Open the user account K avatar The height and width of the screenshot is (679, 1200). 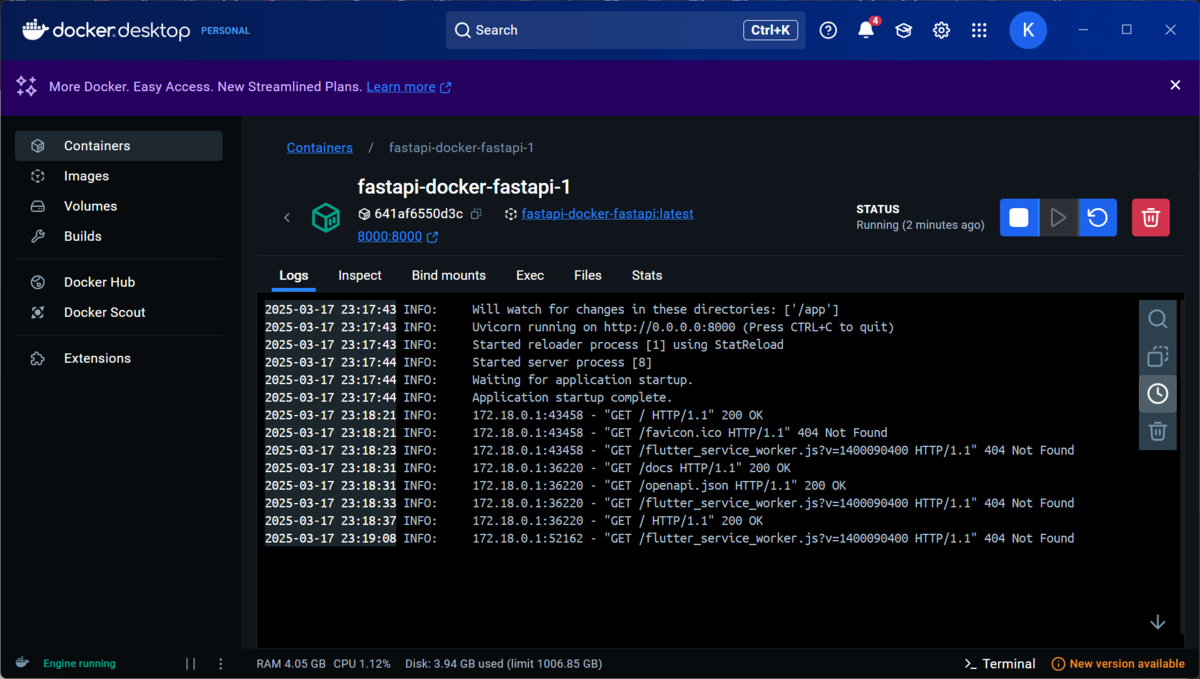click(x=1028, y=30)
